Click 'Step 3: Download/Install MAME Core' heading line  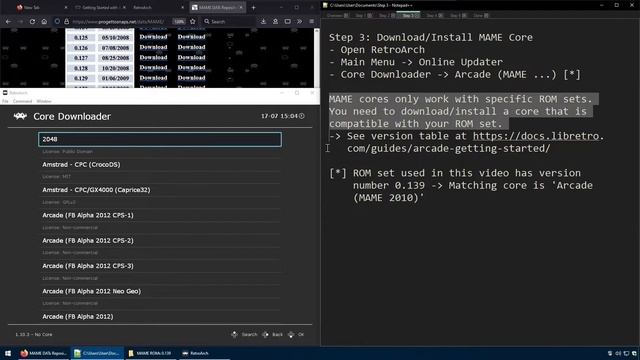point(431,37)
